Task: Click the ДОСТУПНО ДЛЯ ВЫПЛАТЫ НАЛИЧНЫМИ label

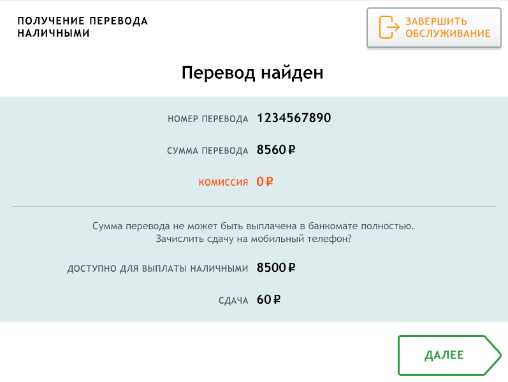Action: click(158, 269)
